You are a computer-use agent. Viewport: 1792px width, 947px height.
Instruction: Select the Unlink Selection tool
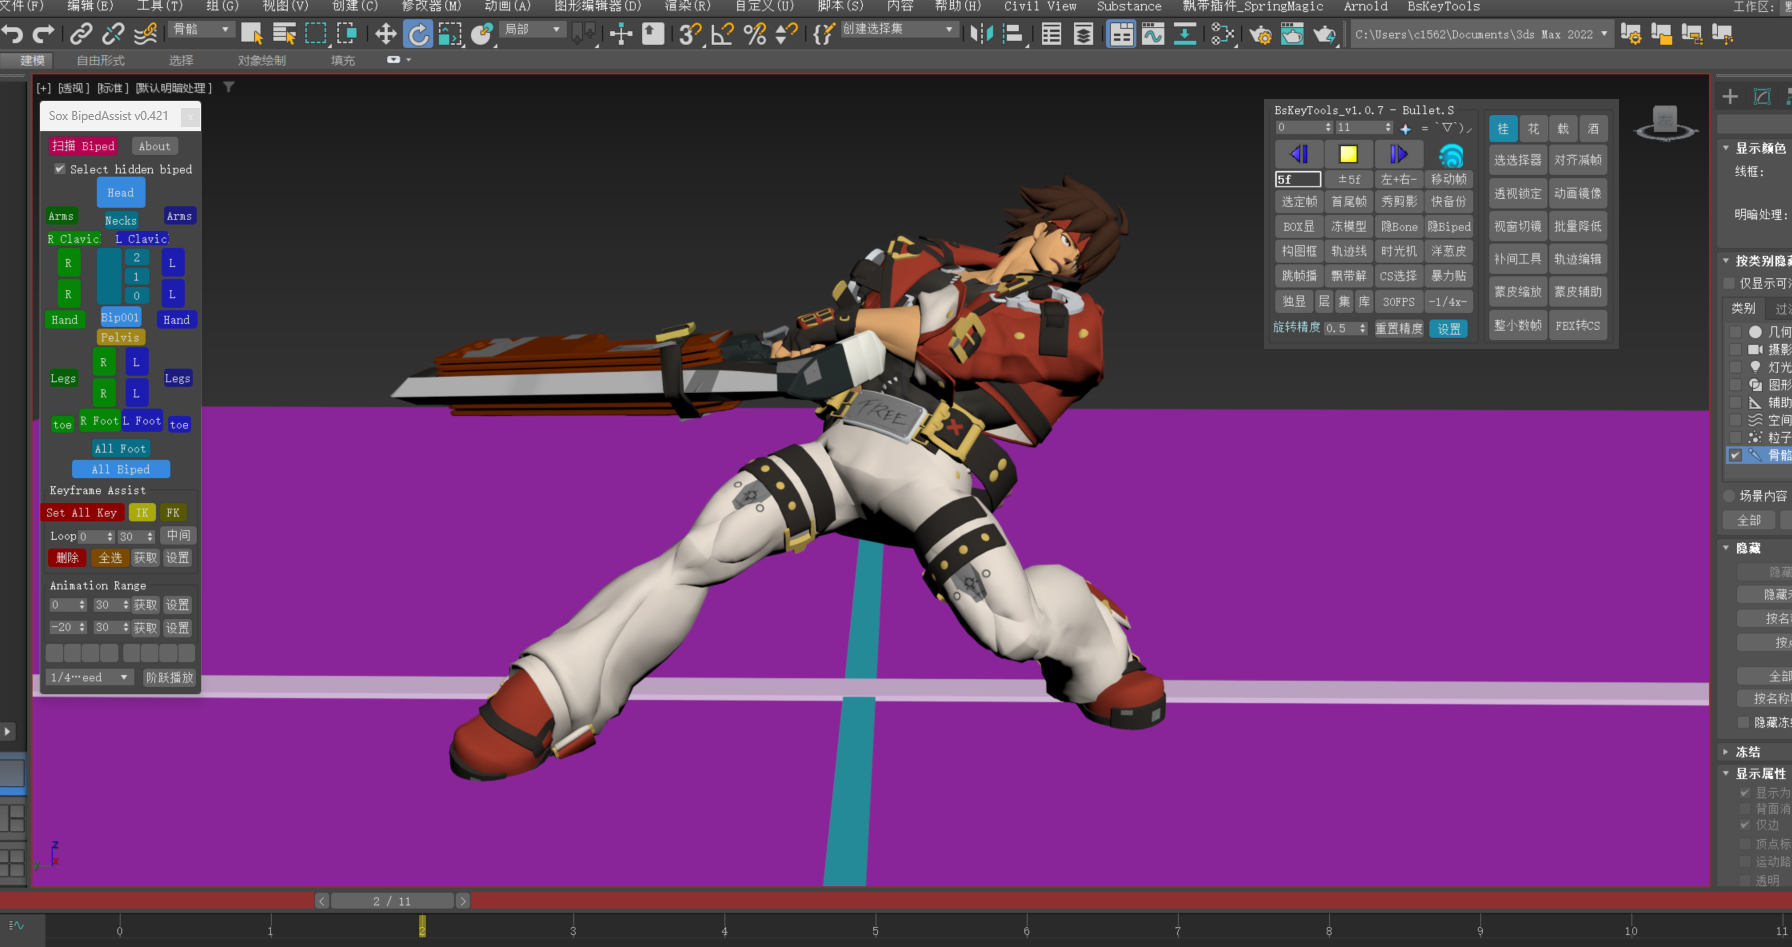pyautogui.click(x=113, y=34)
